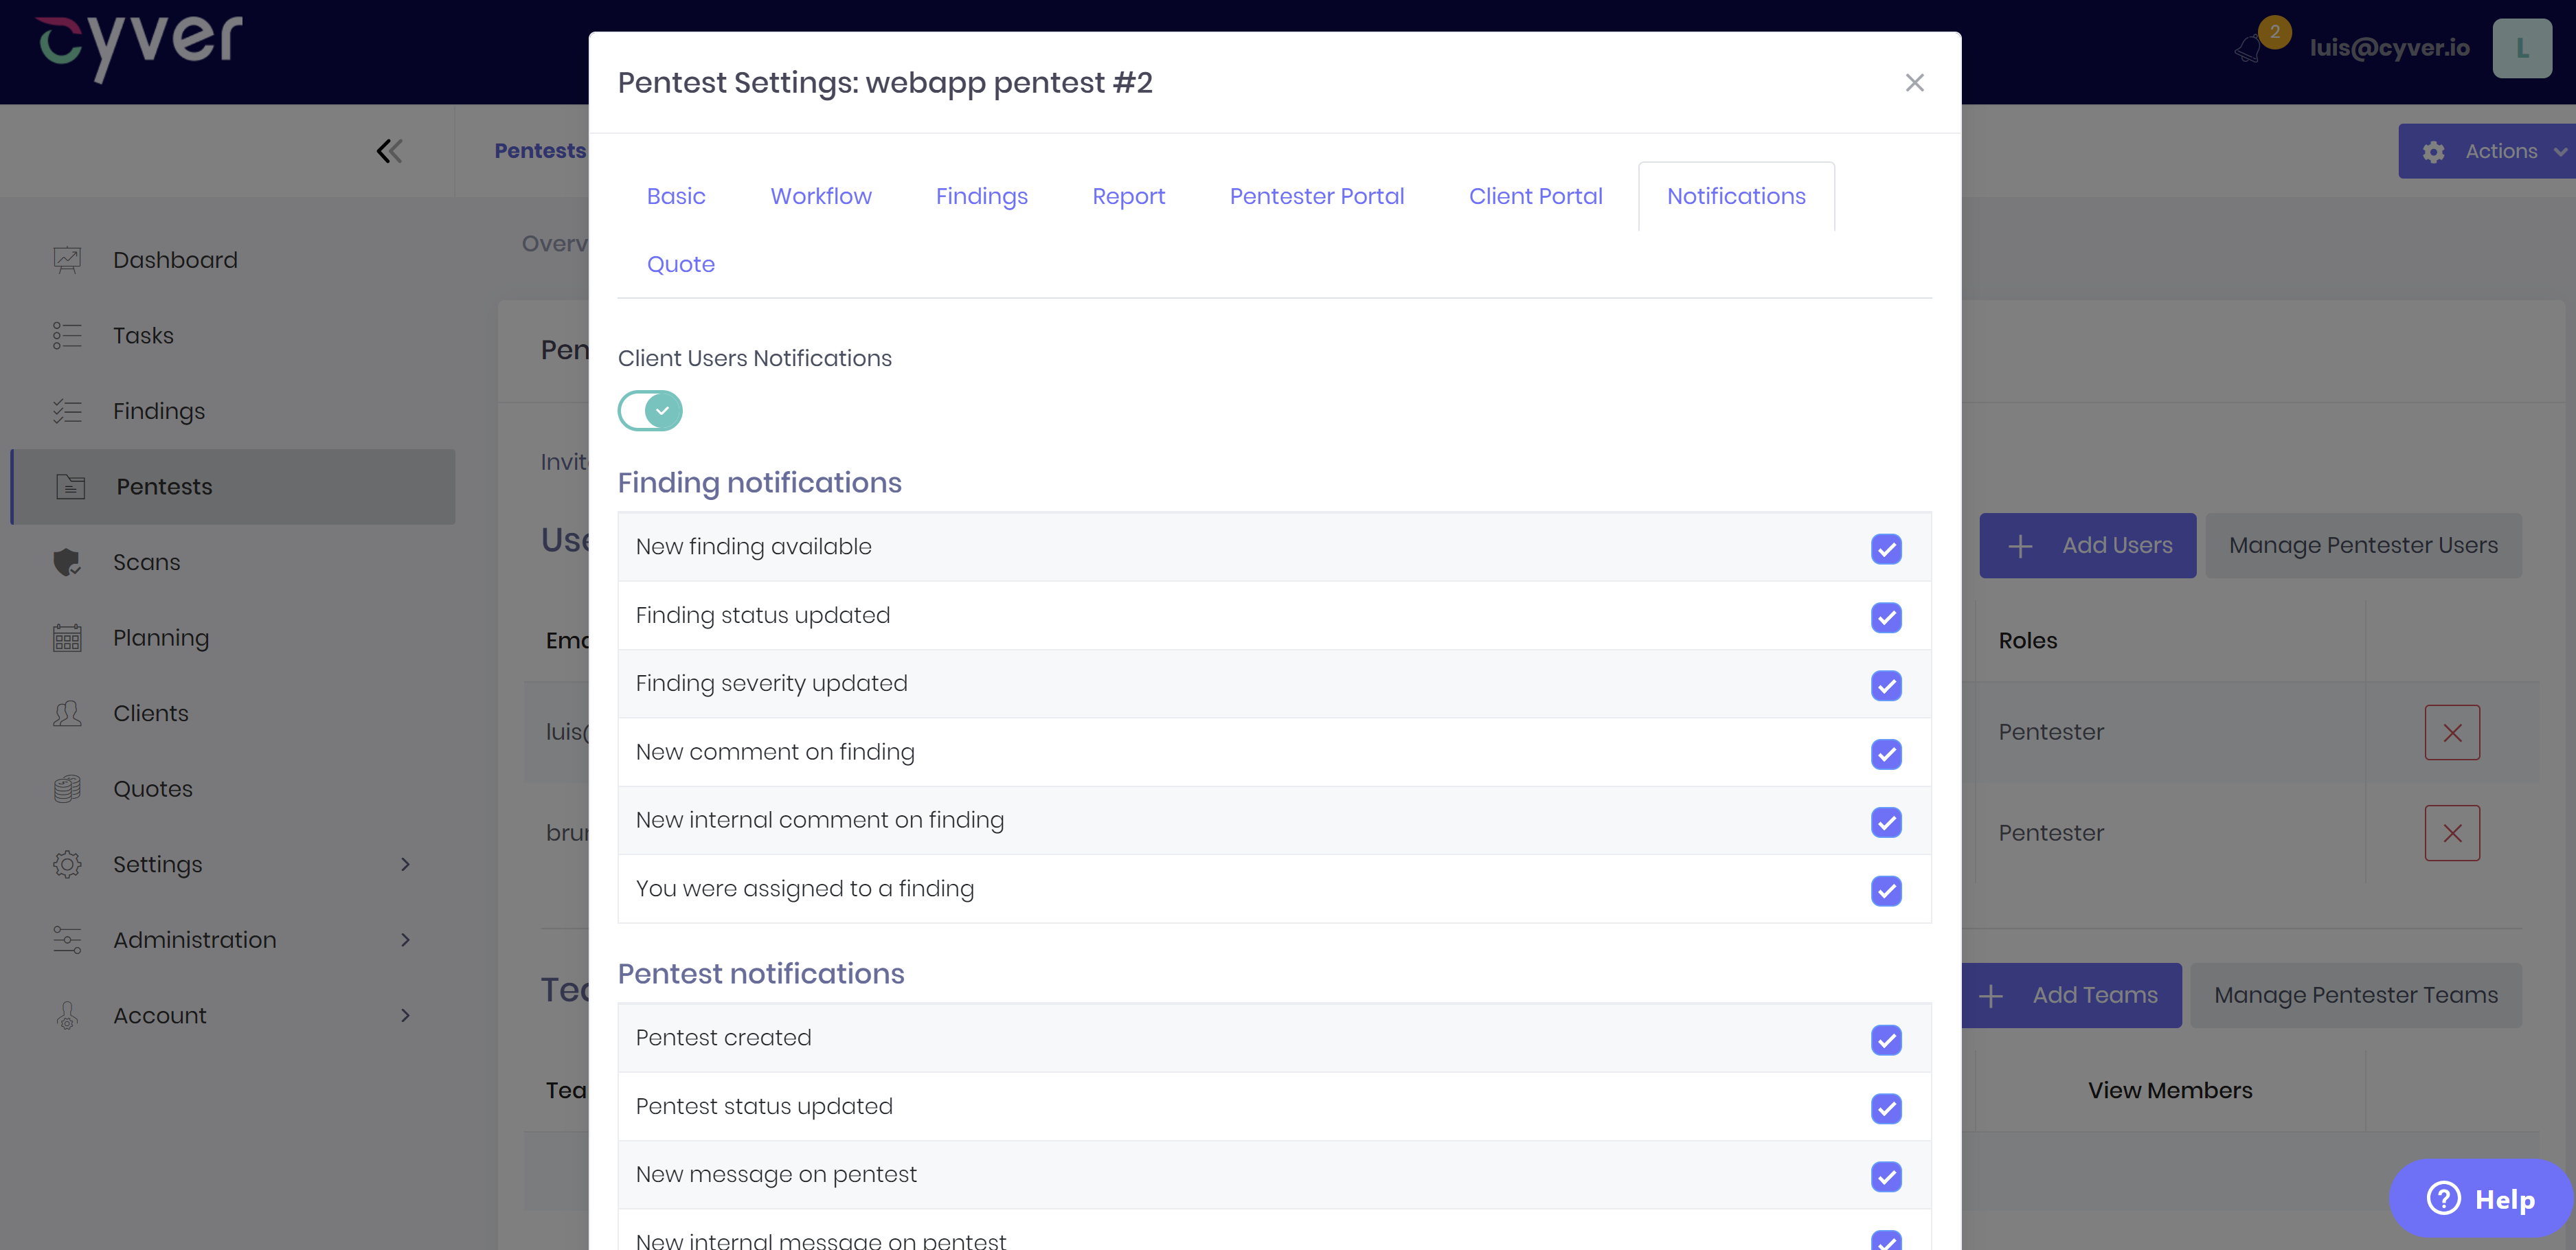
Task: Click the Quotes coins icon
Action: pyautogui.click(x=67, y=789)
